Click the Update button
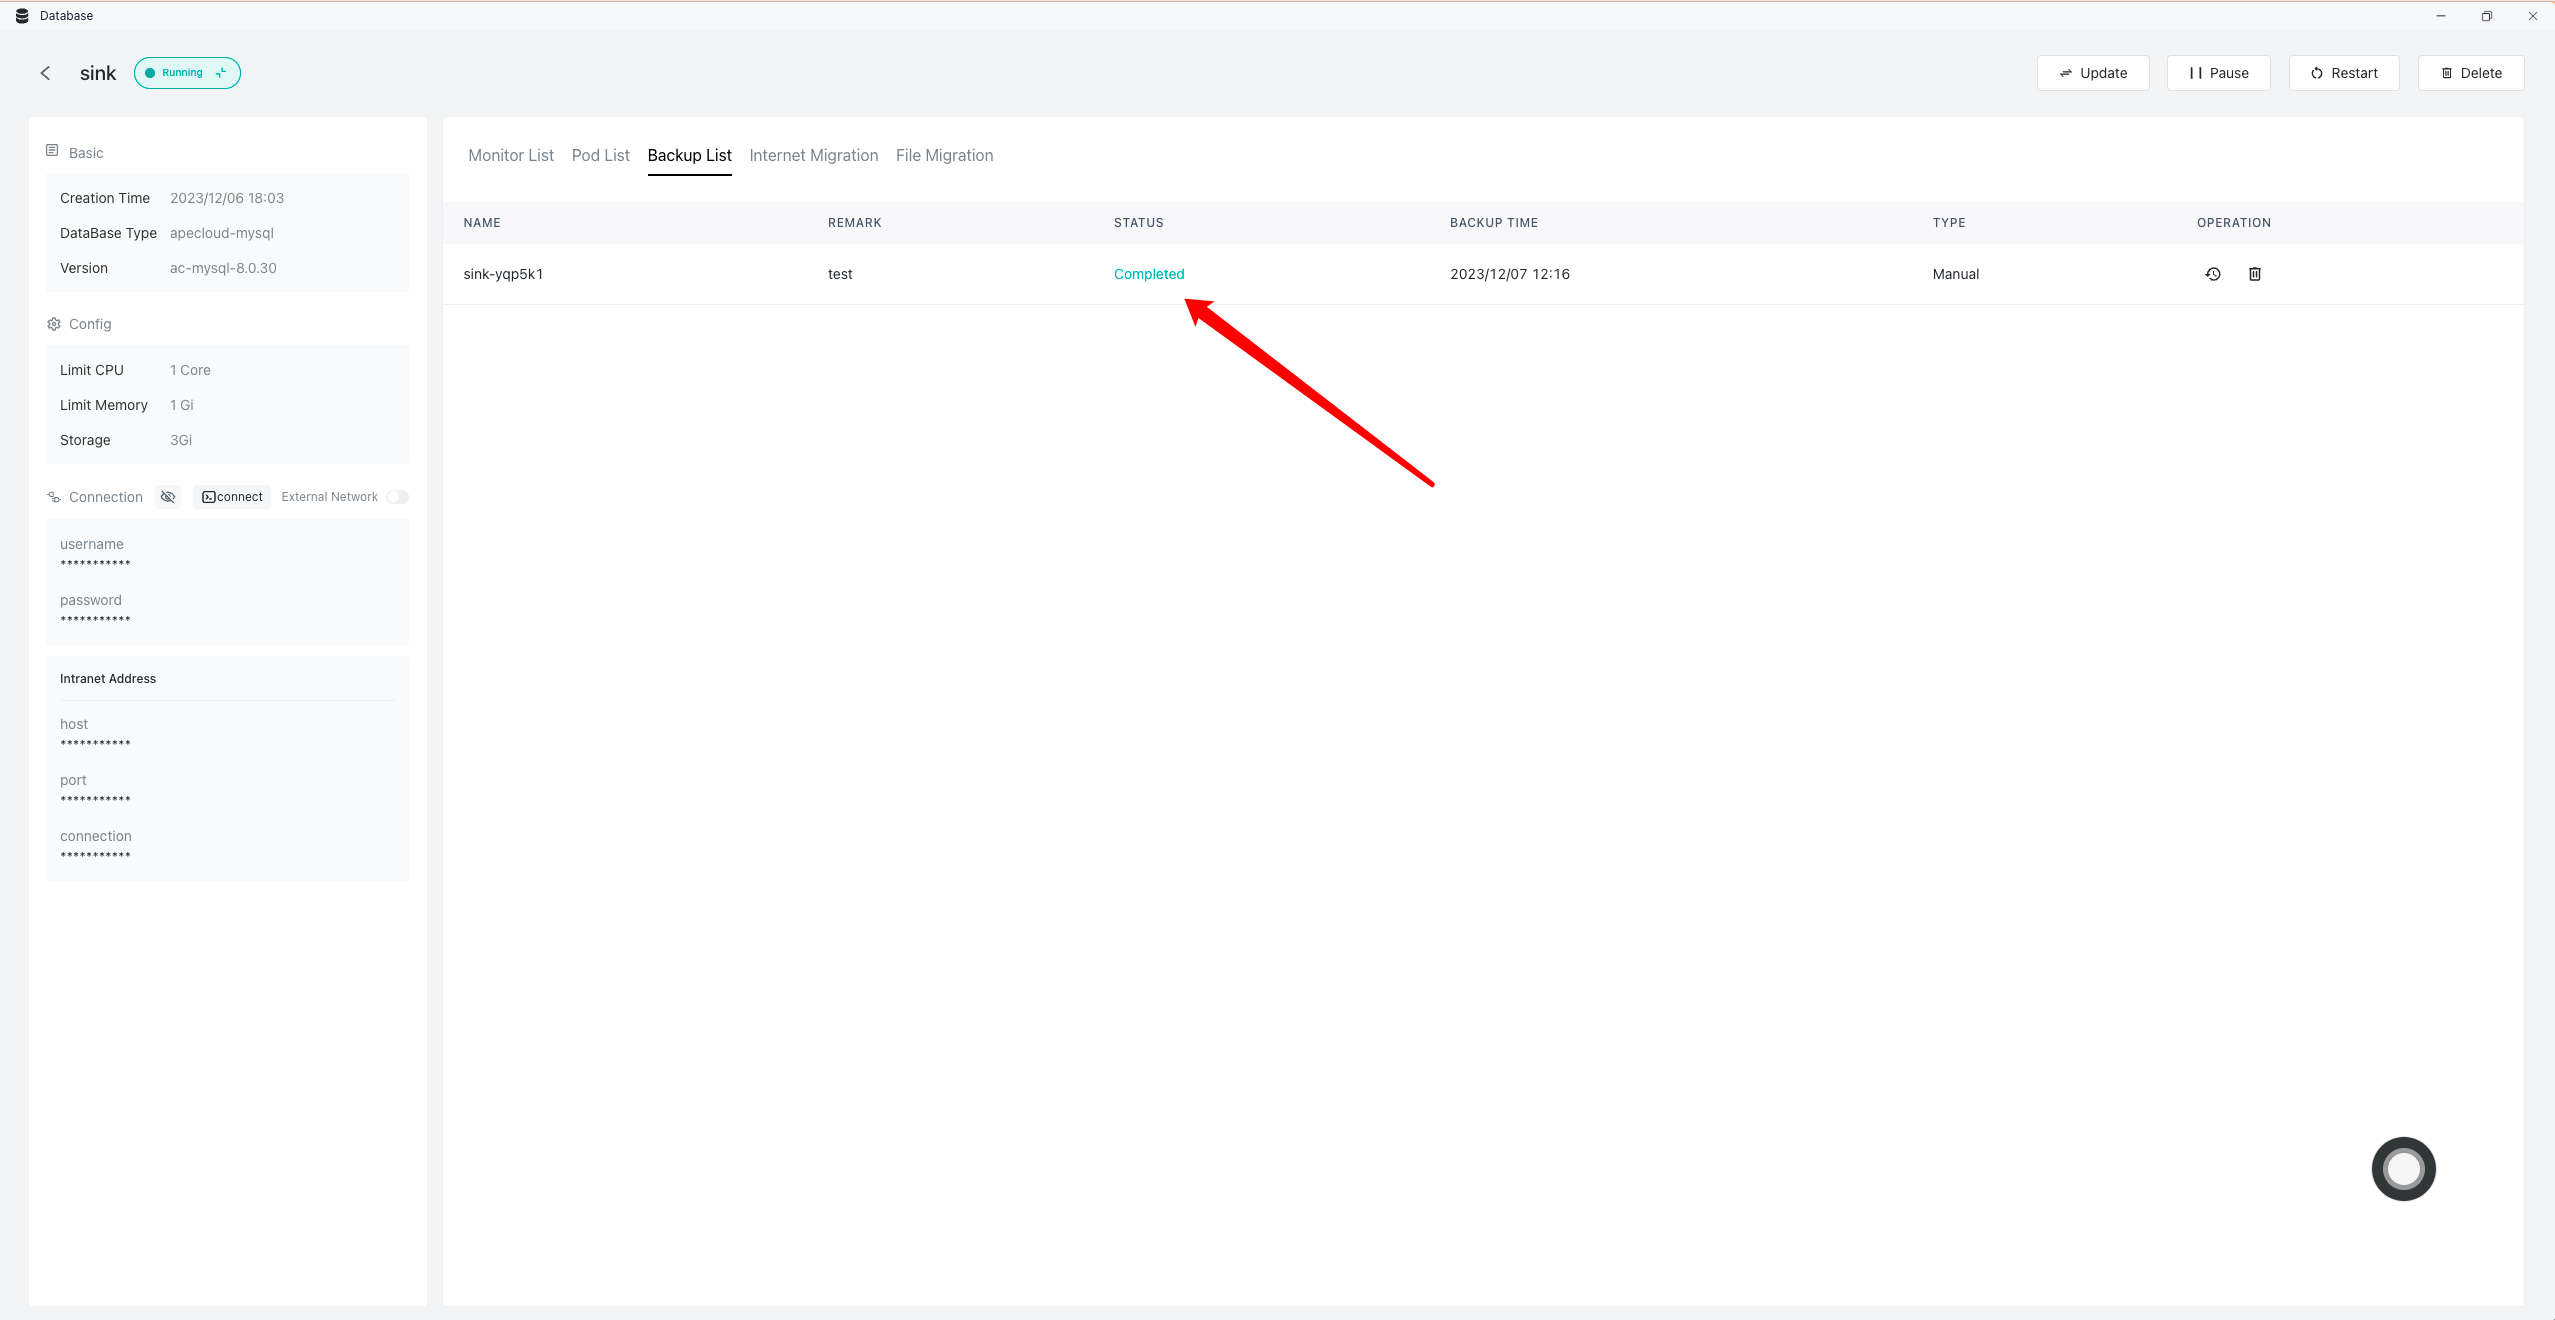Image resolution: width=2555 pixels, height=1320 pixels. [2093, 73]
